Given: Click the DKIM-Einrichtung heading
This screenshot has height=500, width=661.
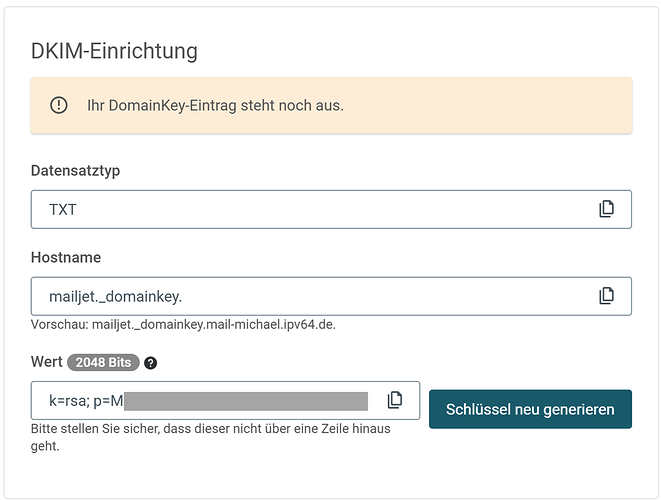Looking at the screenshot, I should click(x=114, y=51).
